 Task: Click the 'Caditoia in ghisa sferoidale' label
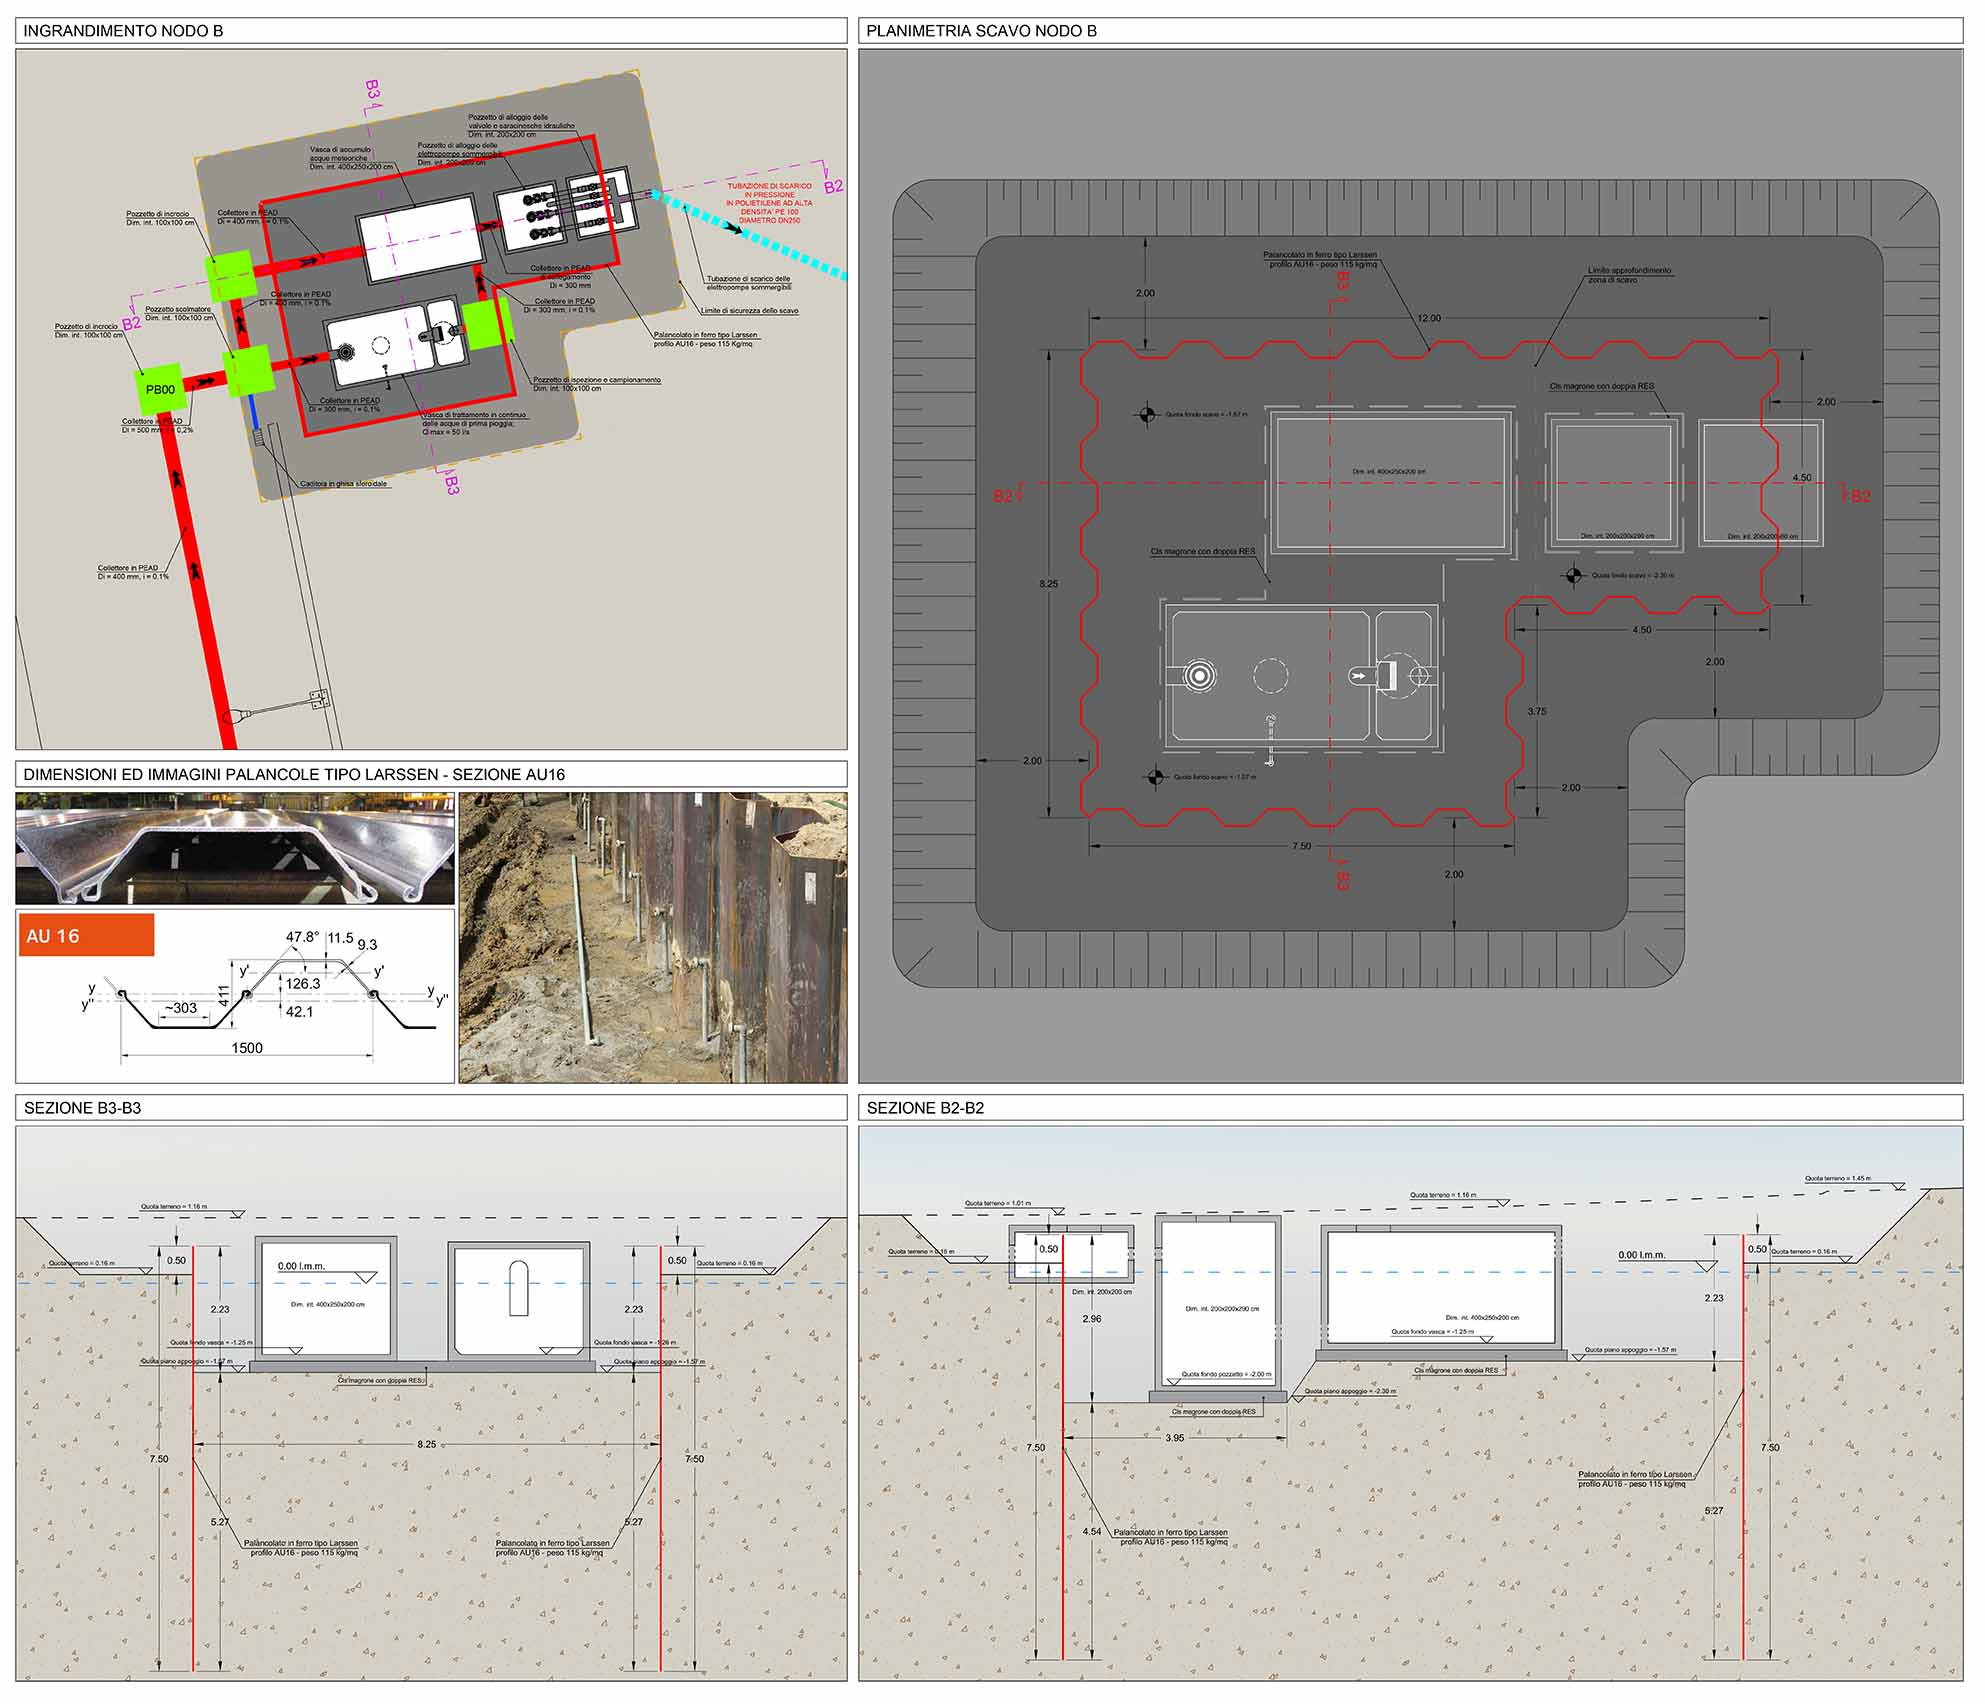(x=343, y=484)
